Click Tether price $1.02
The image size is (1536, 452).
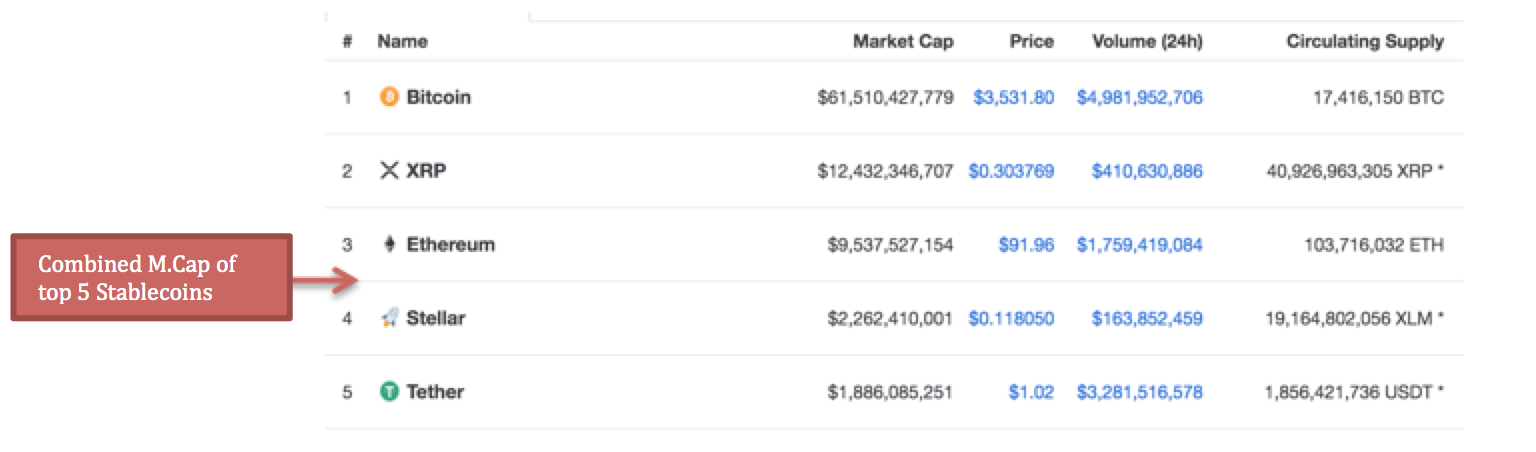click(1031, 392)
